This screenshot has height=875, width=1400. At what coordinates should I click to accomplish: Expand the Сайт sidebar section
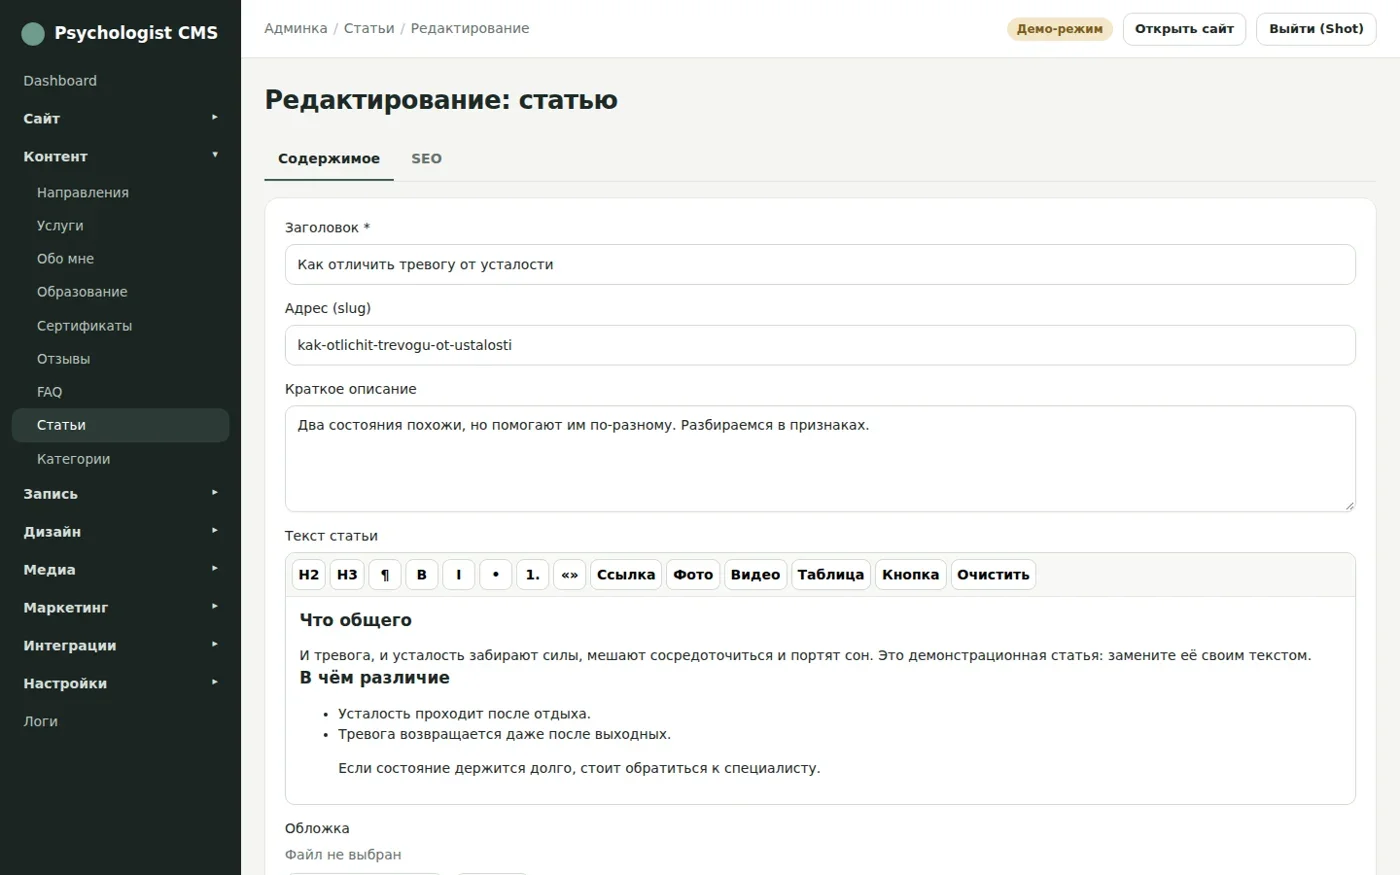(120, 118)
